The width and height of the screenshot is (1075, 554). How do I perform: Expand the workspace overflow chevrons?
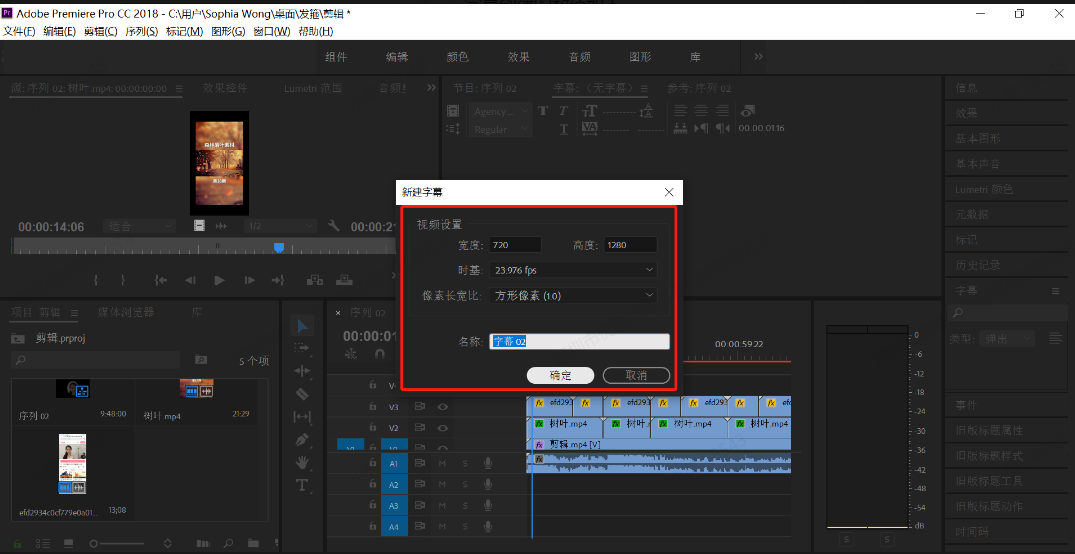coord(758,57)
